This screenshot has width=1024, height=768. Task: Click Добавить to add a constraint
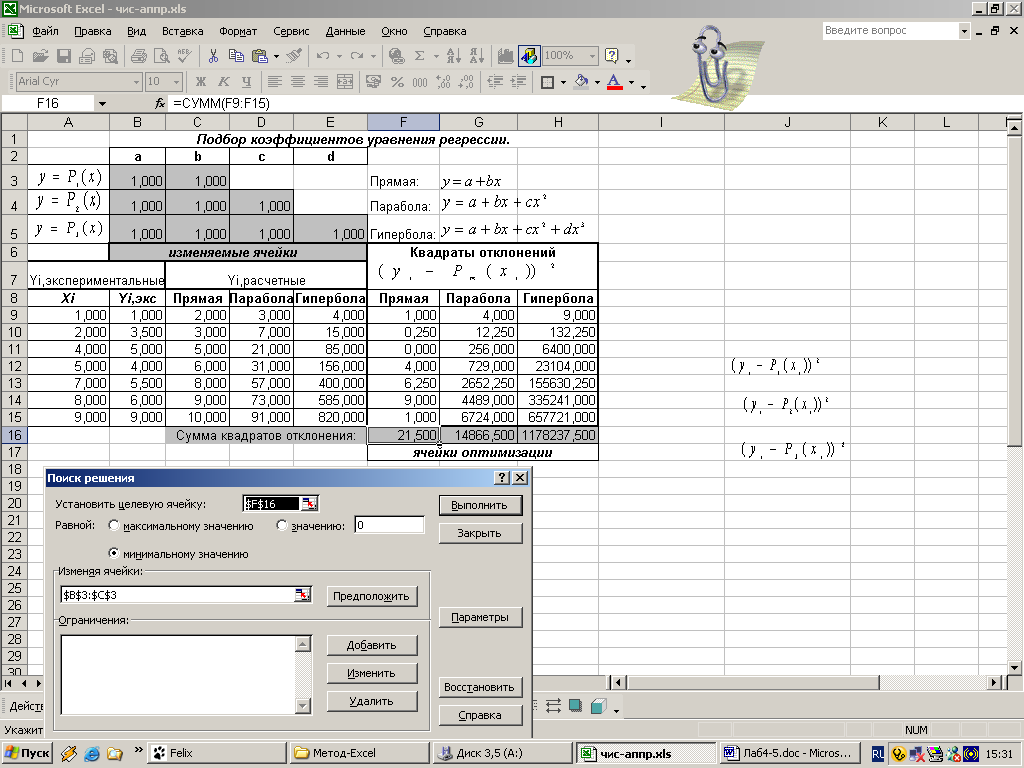pyautogui.click(x=372, y=645)
